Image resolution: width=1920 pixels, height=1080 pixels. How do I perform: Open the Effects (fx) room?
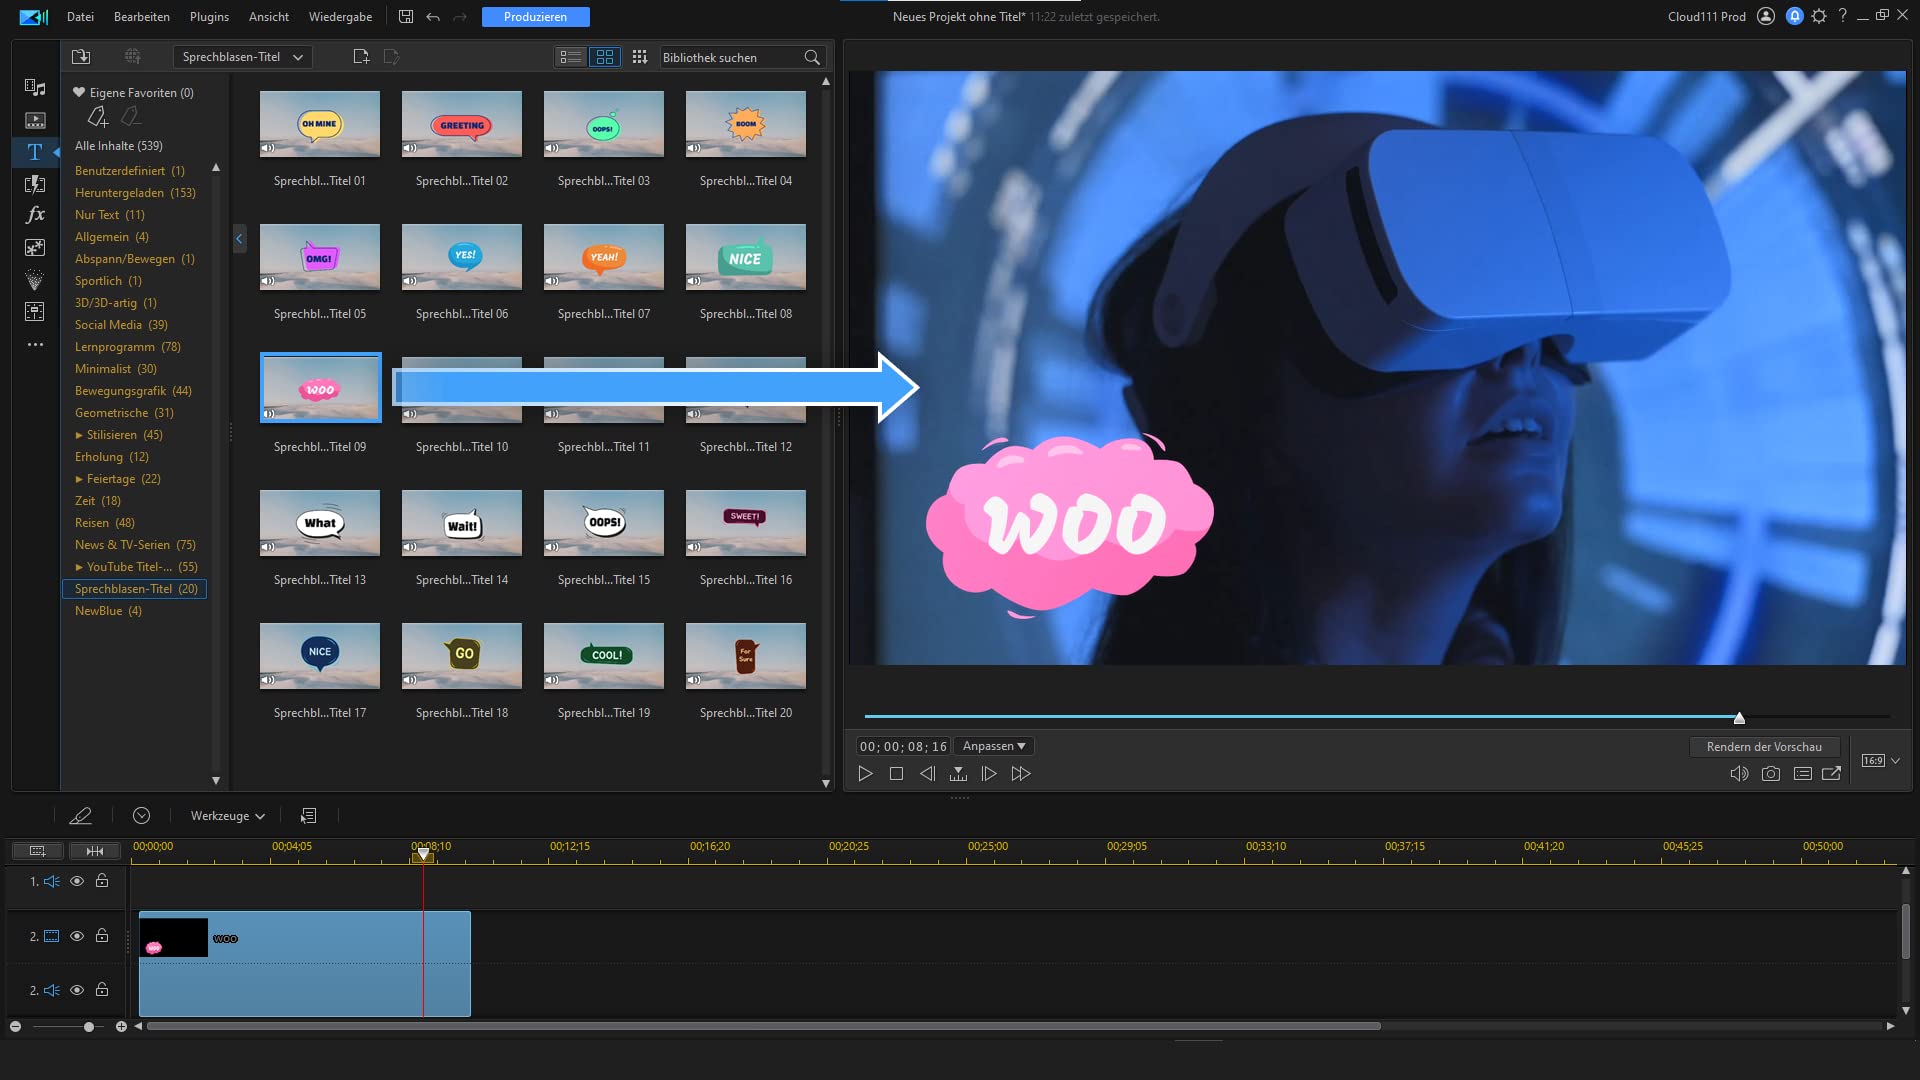(x=35, y=214)
